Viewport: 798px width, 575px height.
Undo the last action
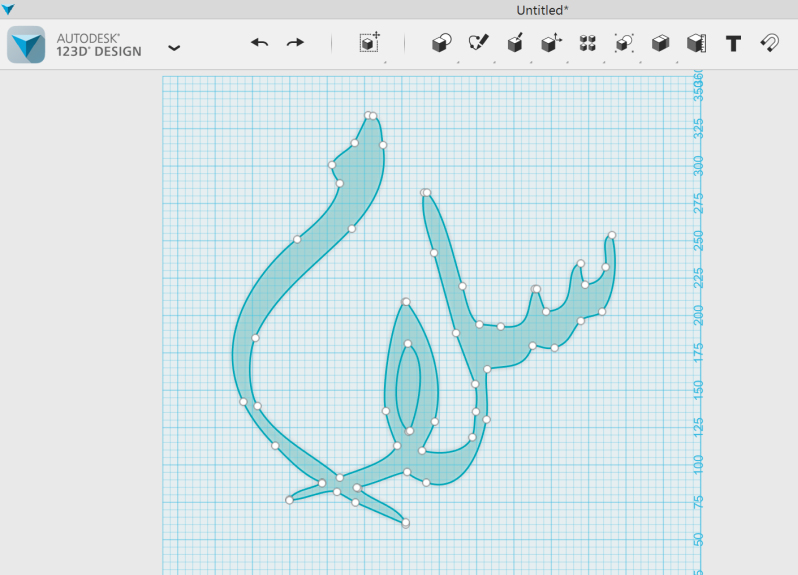click(260, 43)
